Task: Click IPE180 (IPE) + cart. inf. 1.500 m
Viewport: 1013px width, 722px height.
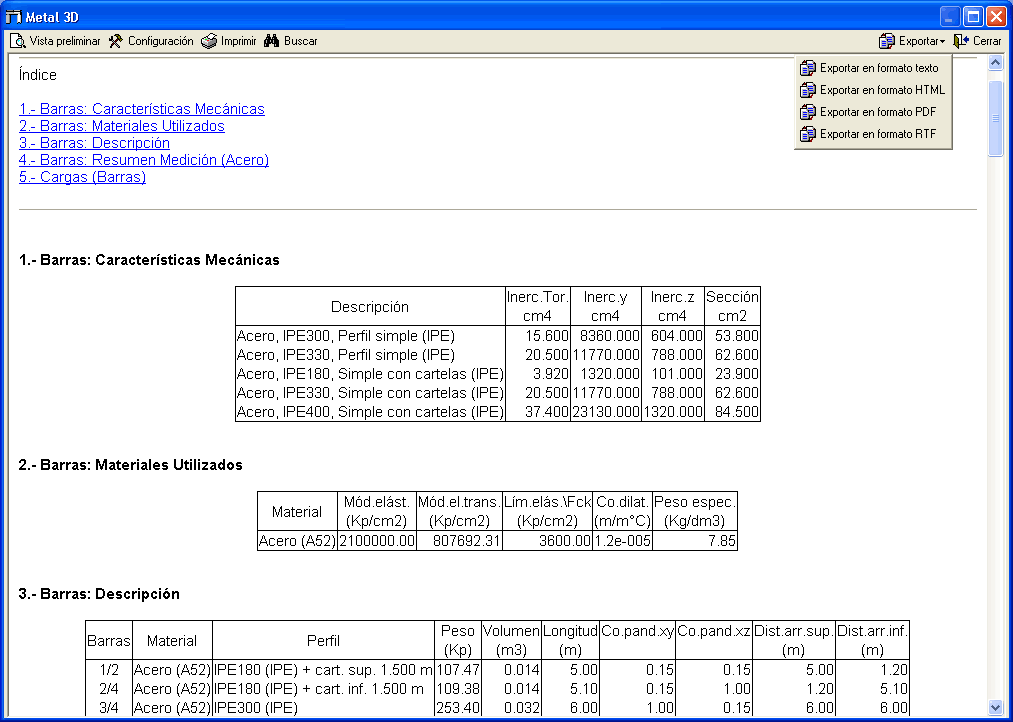Action: click(319, 689)
